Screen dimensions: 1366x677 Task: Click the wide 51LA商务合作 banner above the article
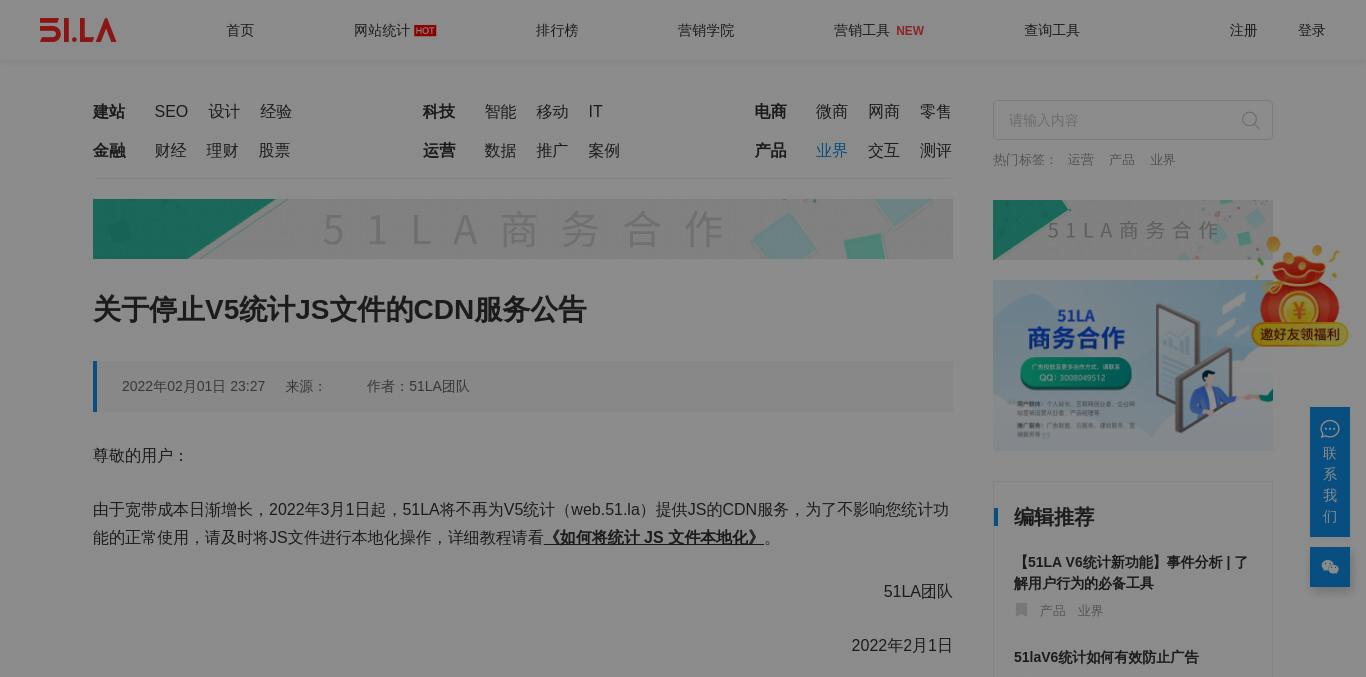tap(523, 229)
